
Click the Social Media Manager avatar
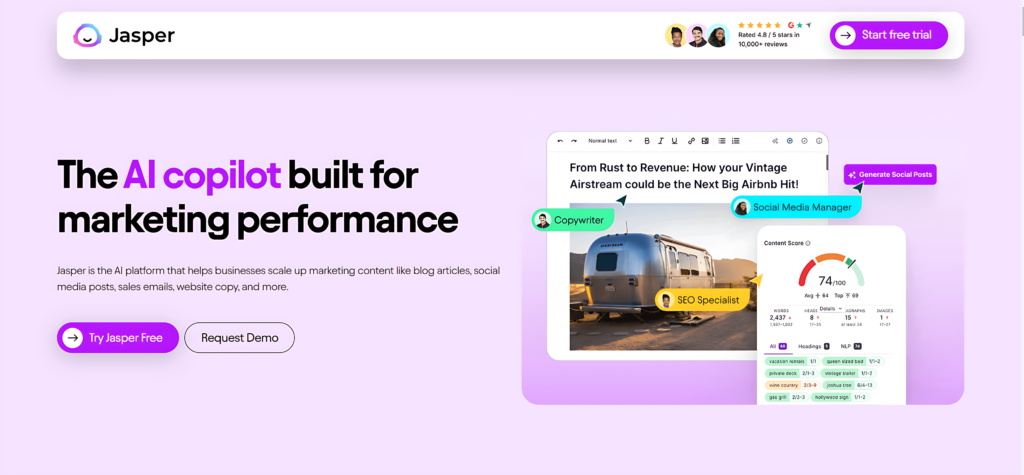click(x=741, y=207)
